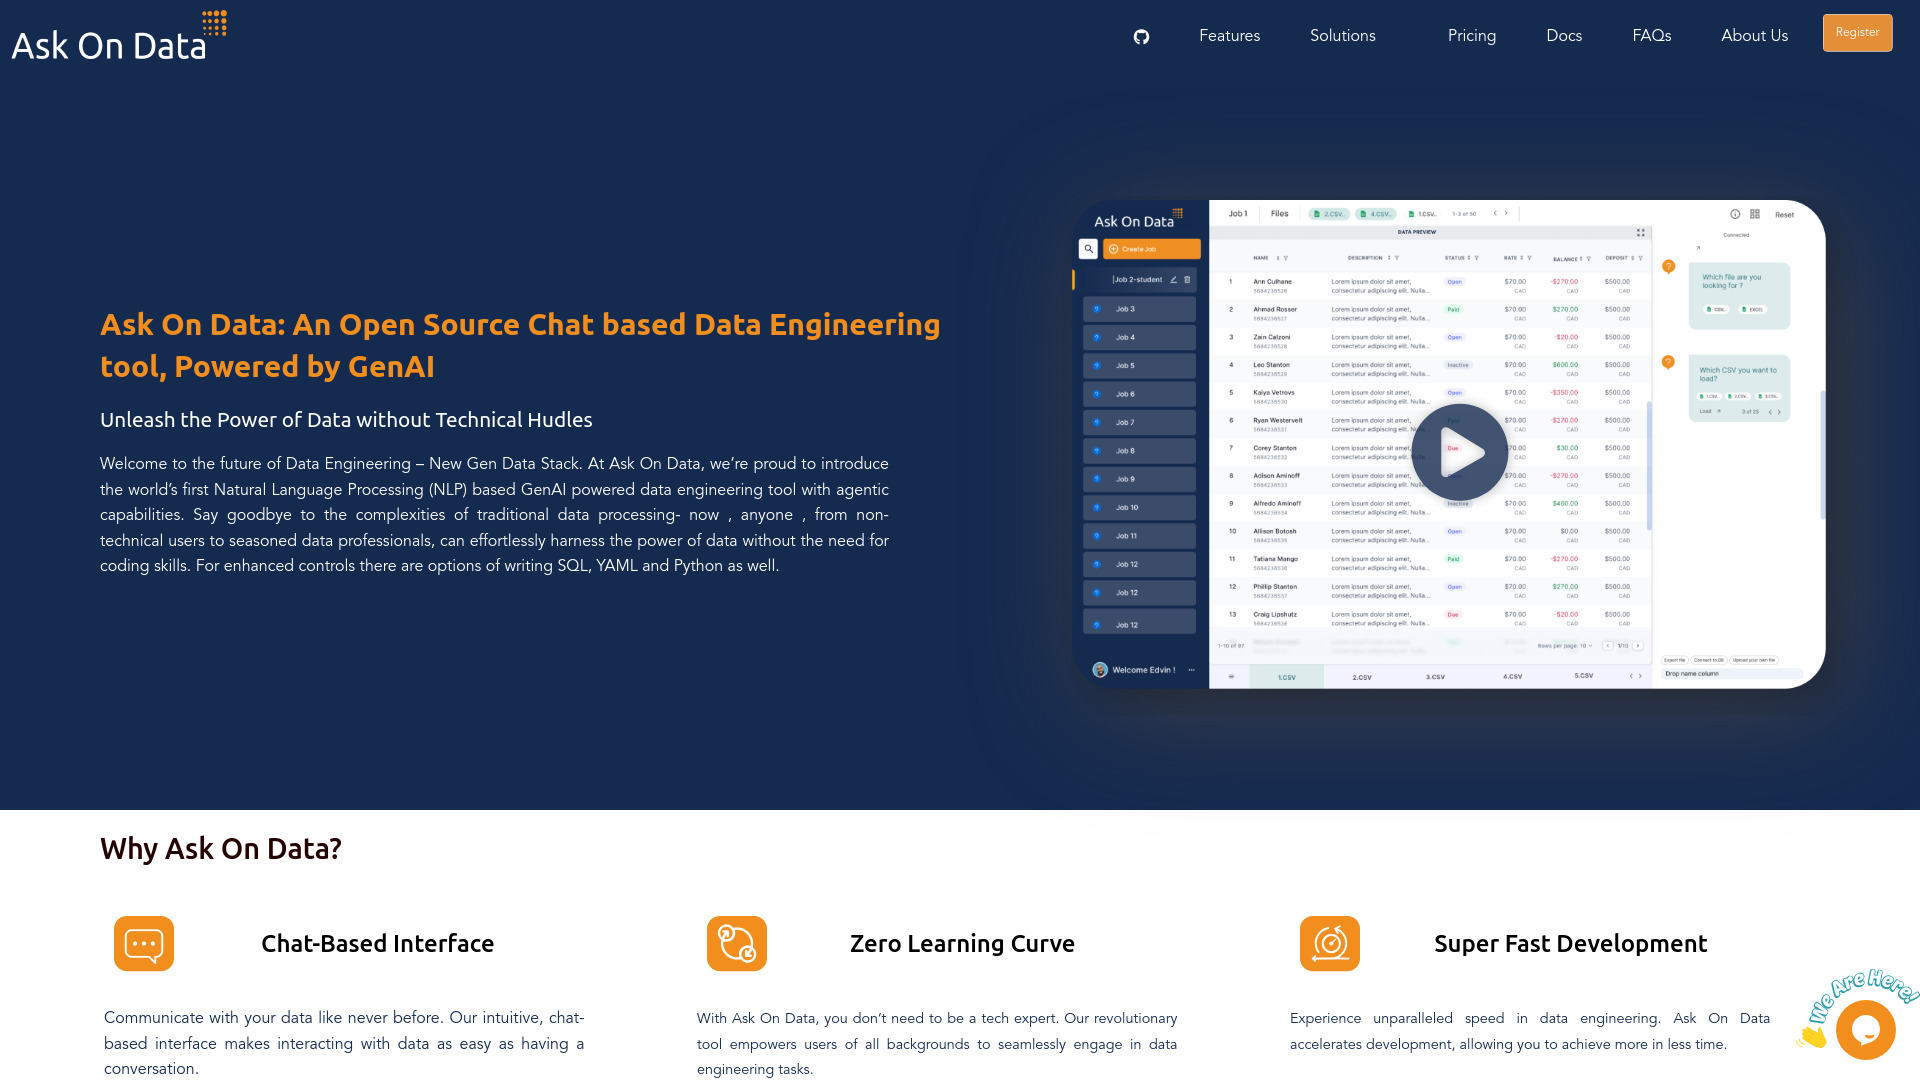Click the GitHub repository icon
Screen dimensions: 1920x1080
(x=1141, y=37)
